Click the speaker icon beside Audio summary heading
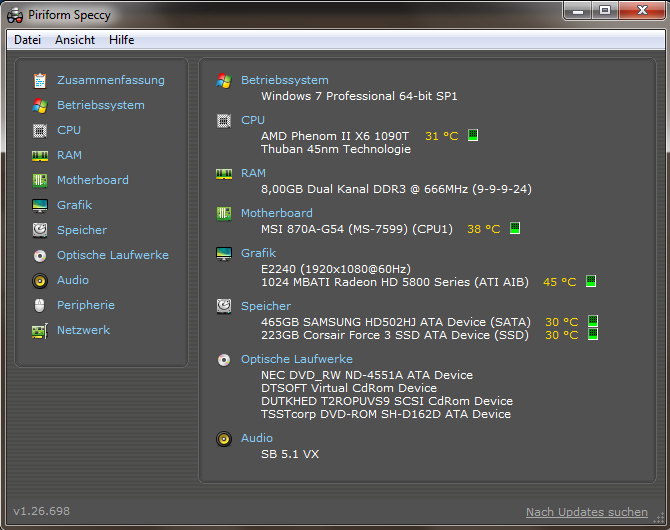 point(224,439)
